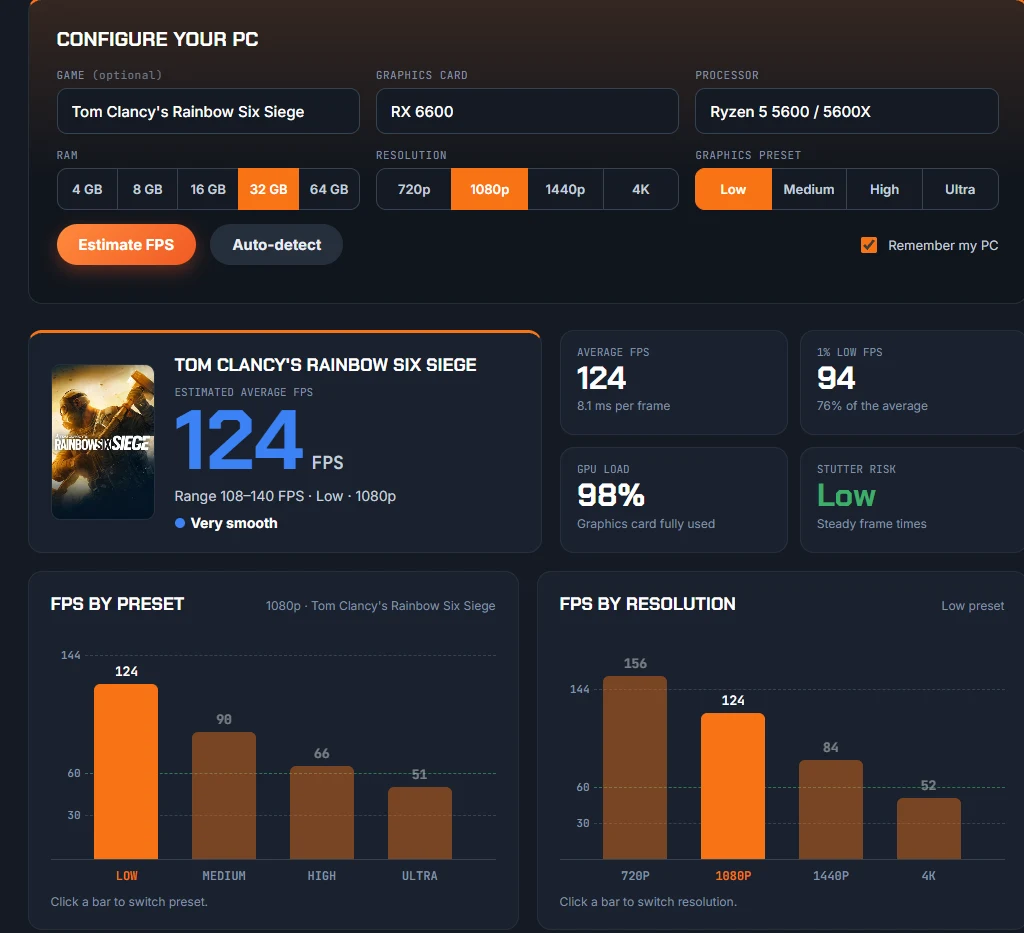Untick the Remember my PC checkbox
This screenshot has height=933, width=1024.
869,245
